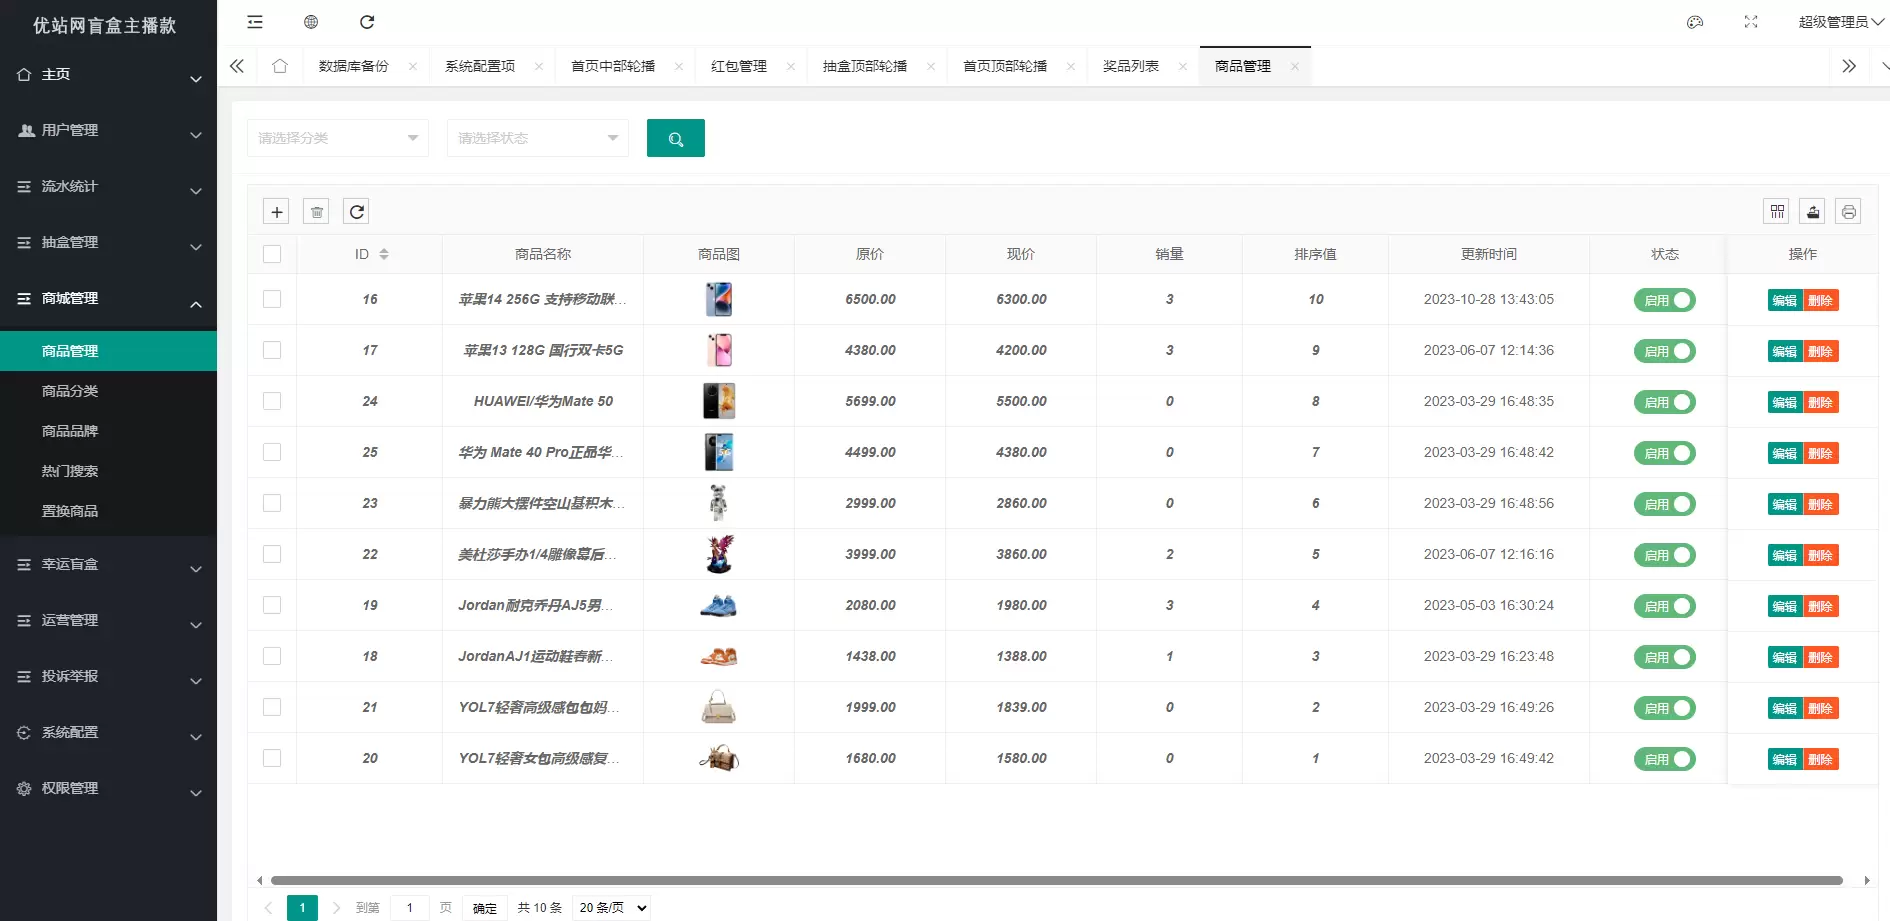Click the green search button

[x=675, y=138]
